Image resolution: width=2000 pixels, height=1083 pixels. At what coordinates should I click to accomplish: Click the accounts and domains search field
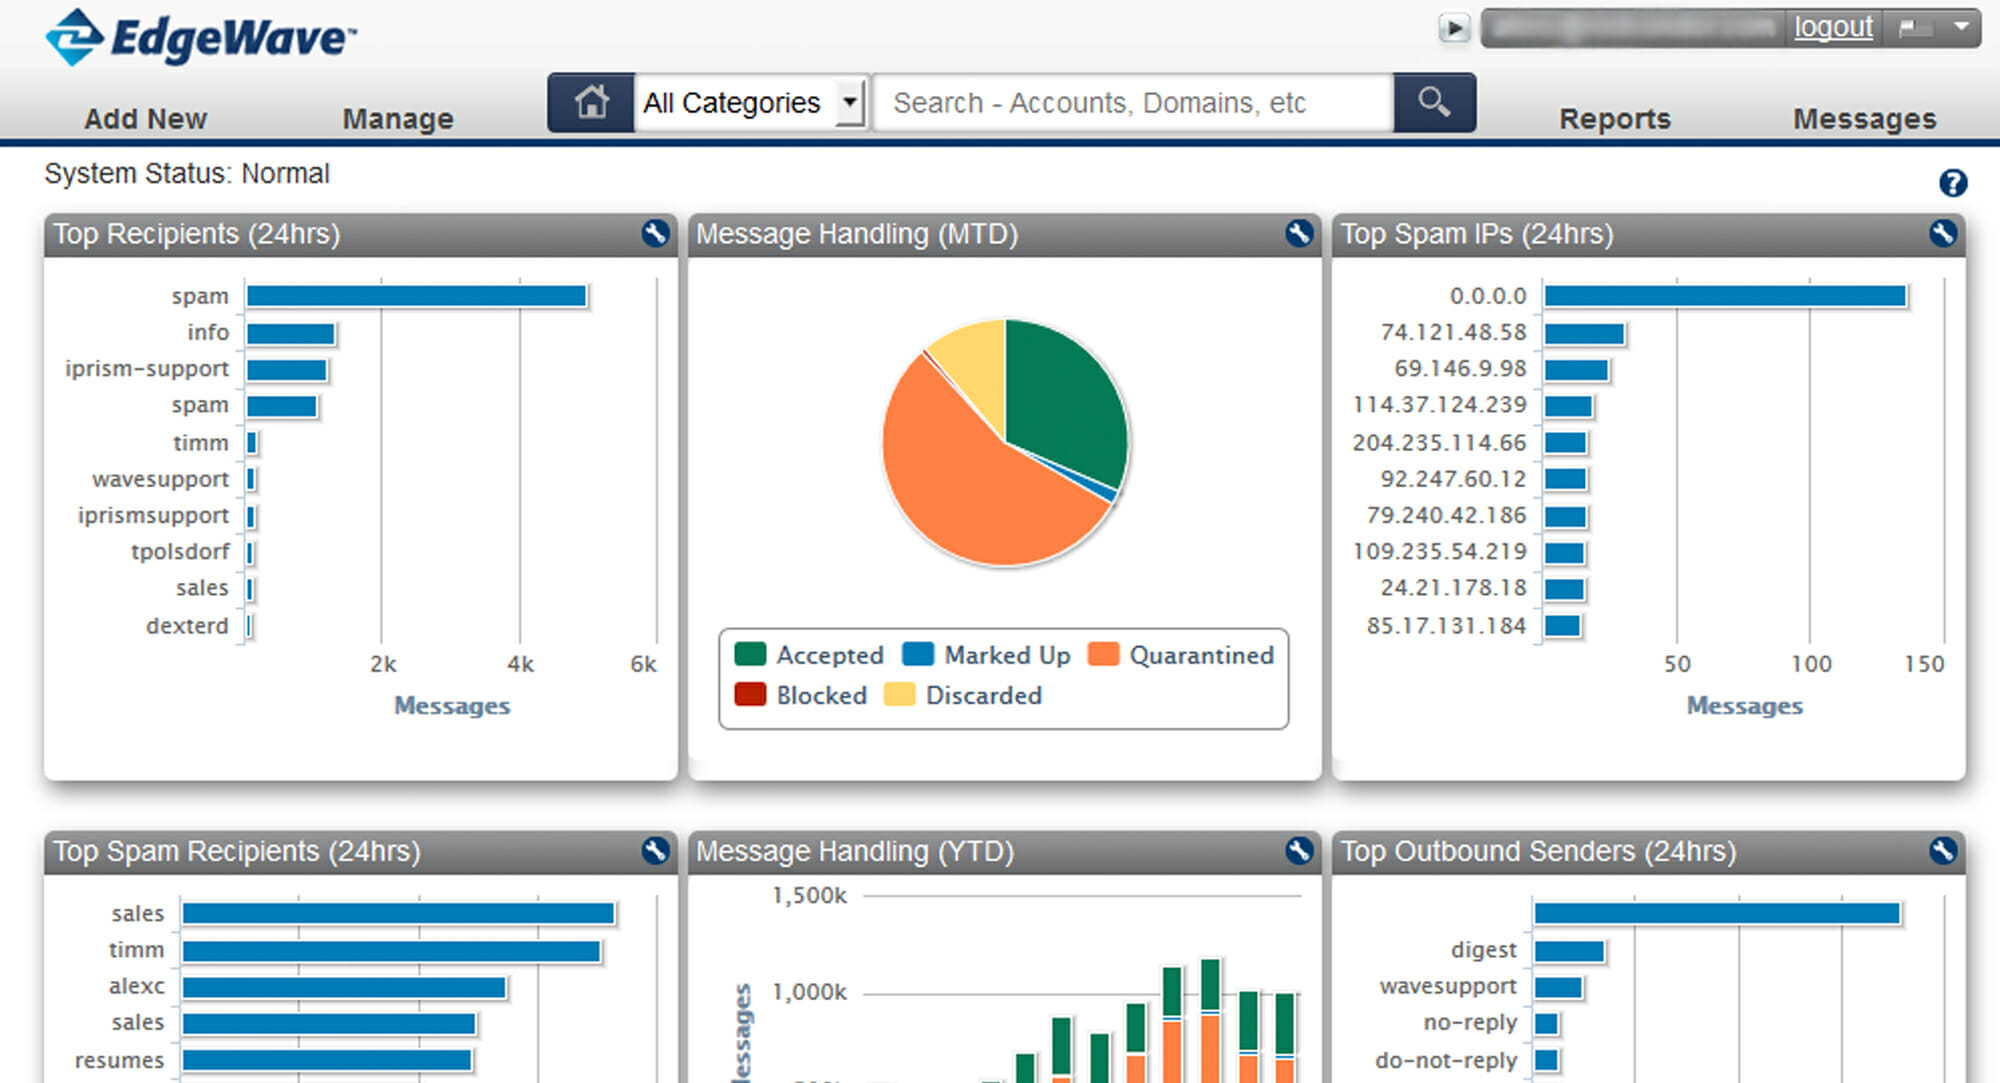tap(1132, 102)
